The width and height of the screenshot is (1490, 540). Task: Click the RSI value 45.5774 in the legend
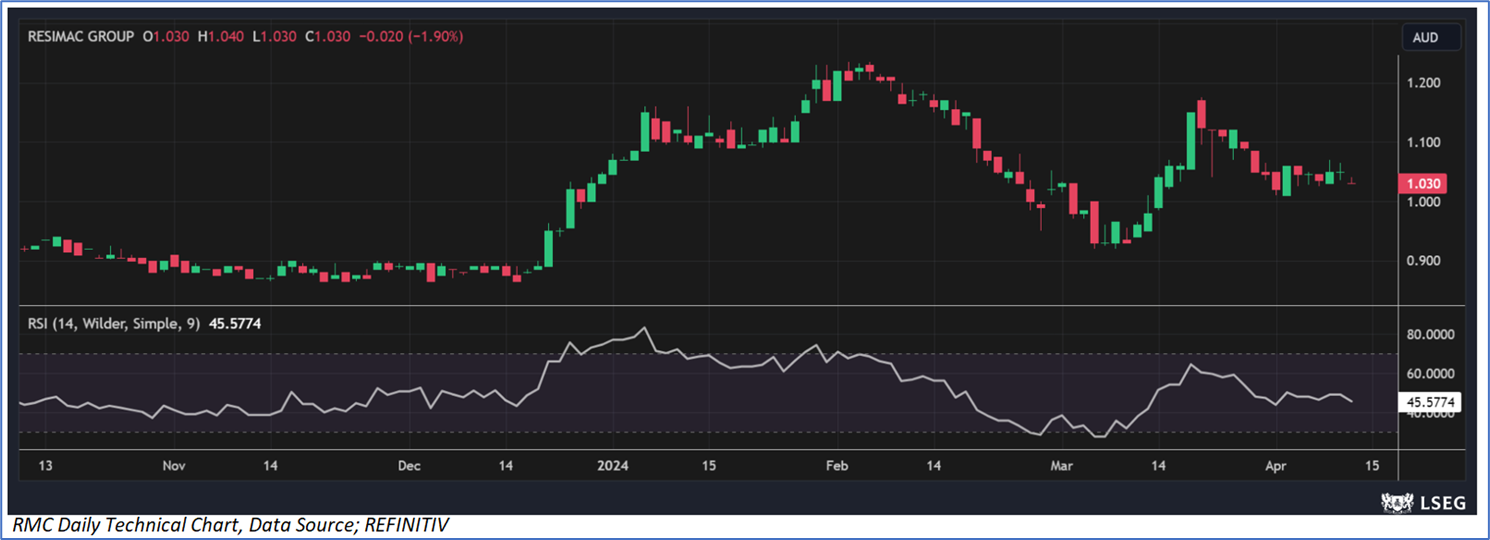tap(234, 324)
